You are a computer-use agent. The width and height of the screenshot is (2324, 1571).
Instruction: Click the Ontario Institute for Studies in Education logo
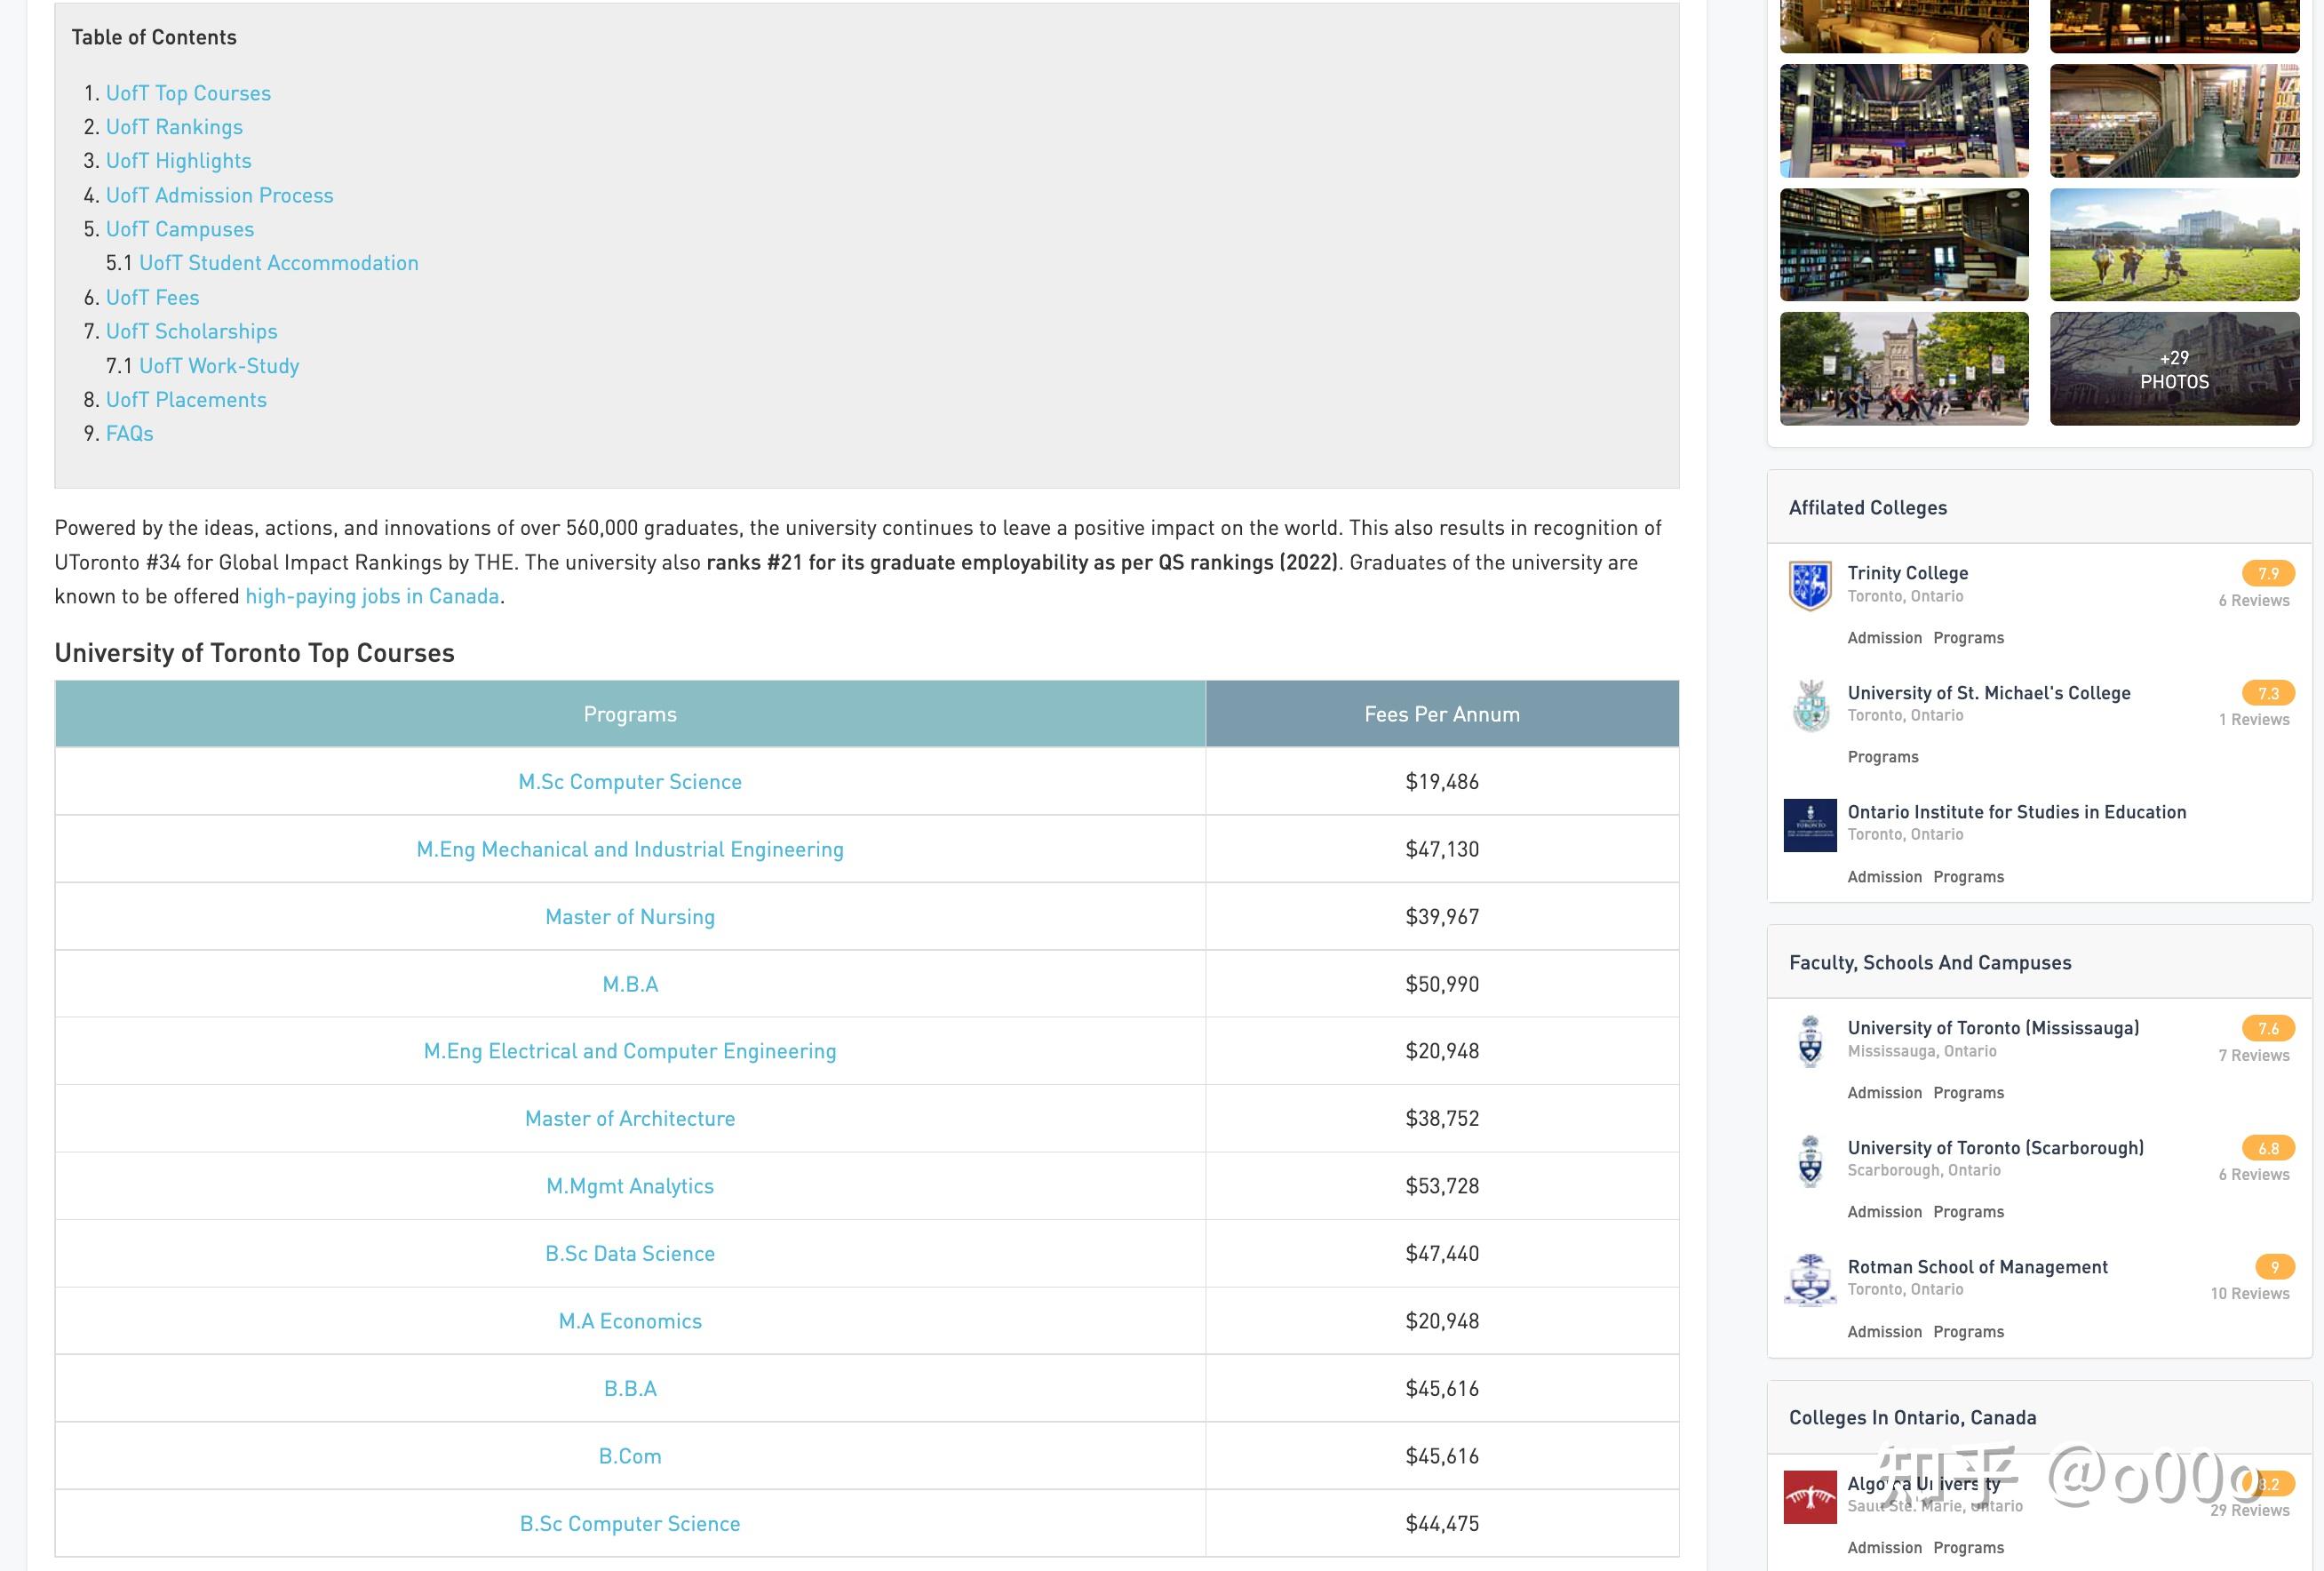click(1809, 825)
